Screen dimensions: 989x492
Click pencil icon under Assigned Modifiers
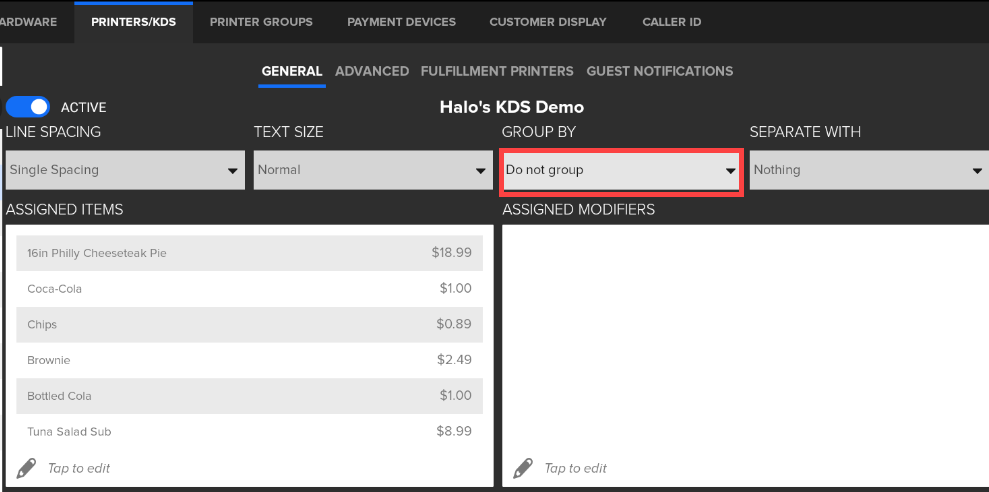click(x=523, y=468)
